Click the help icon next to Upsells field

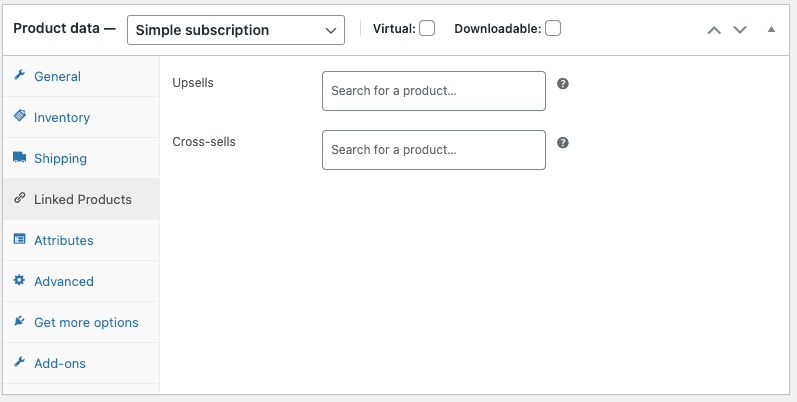coord(563,84)
